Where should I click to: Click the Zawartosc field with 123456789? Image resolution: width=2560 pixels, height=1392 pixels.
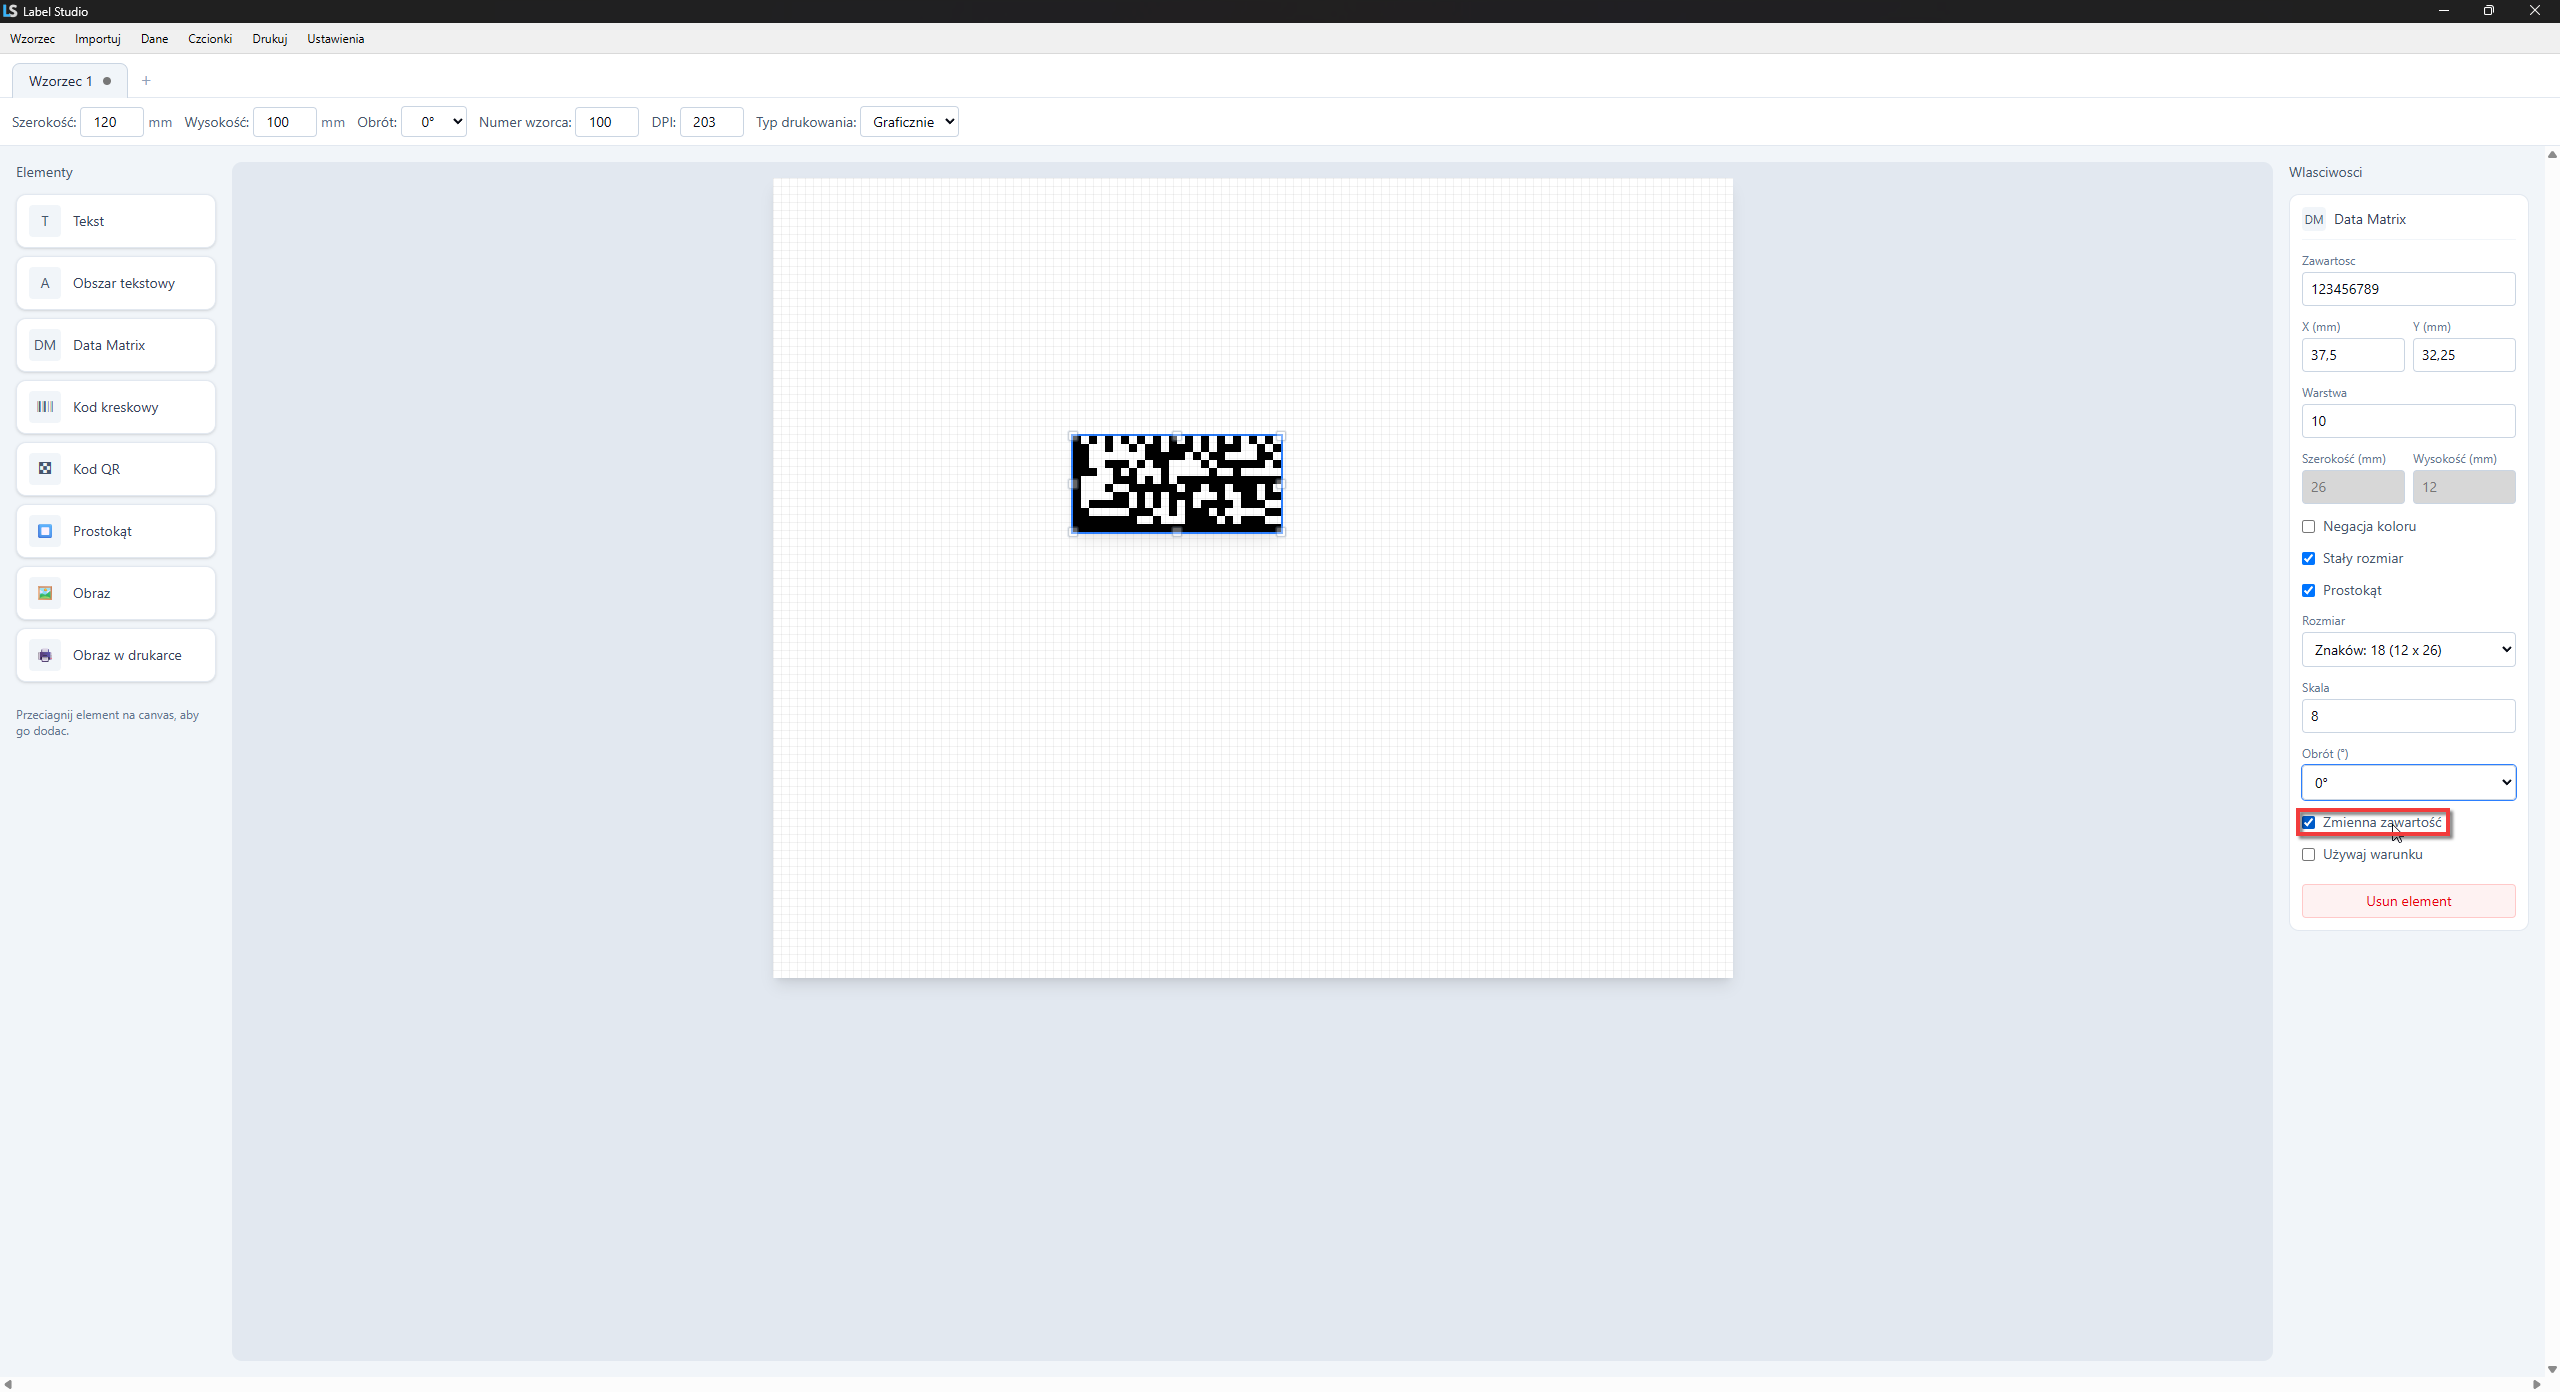tap(2408, 289)
